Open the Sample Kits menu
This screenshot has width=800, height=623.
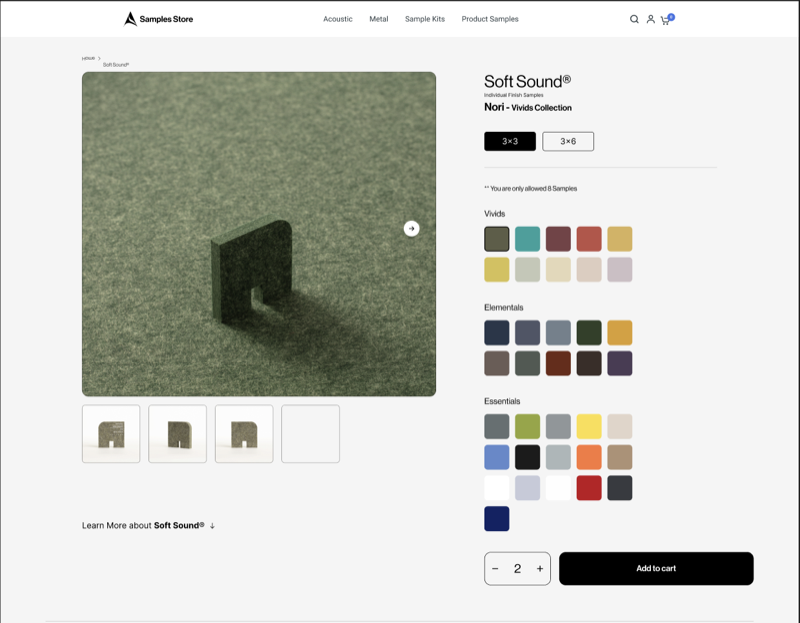pos(425,19)
